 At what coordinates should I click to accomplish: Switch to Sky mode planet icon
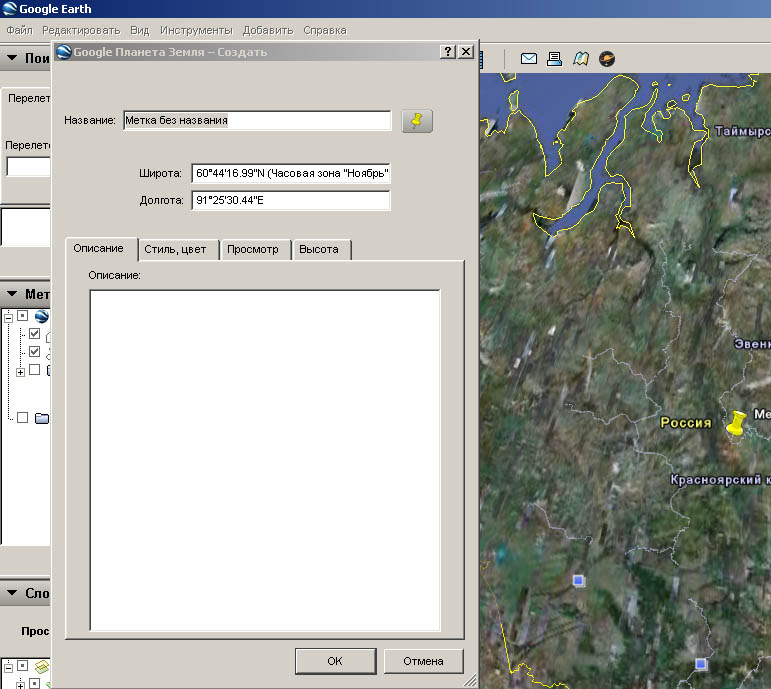(x=607, y=59)
